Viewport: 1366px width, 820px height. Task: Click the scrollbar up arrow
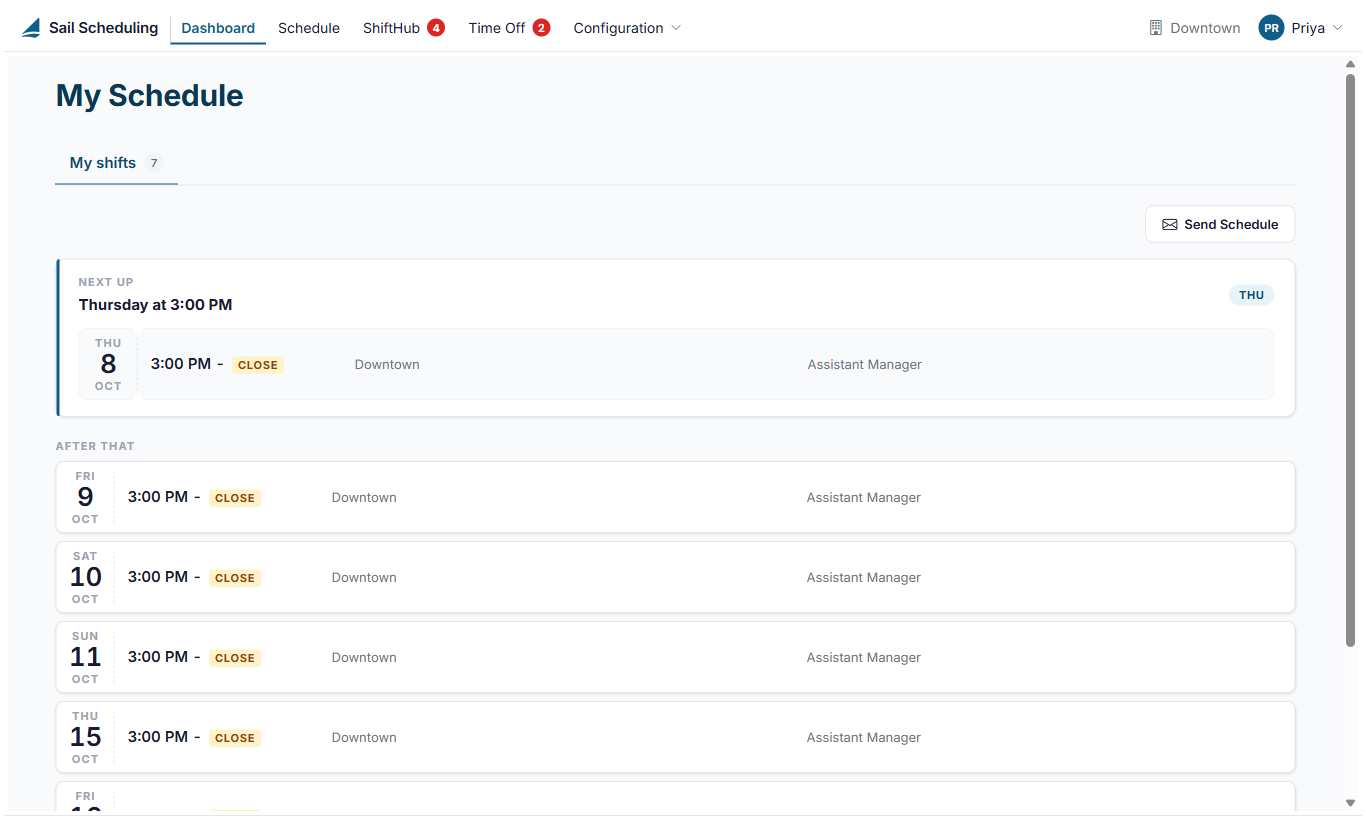(x=1351, y=65)
